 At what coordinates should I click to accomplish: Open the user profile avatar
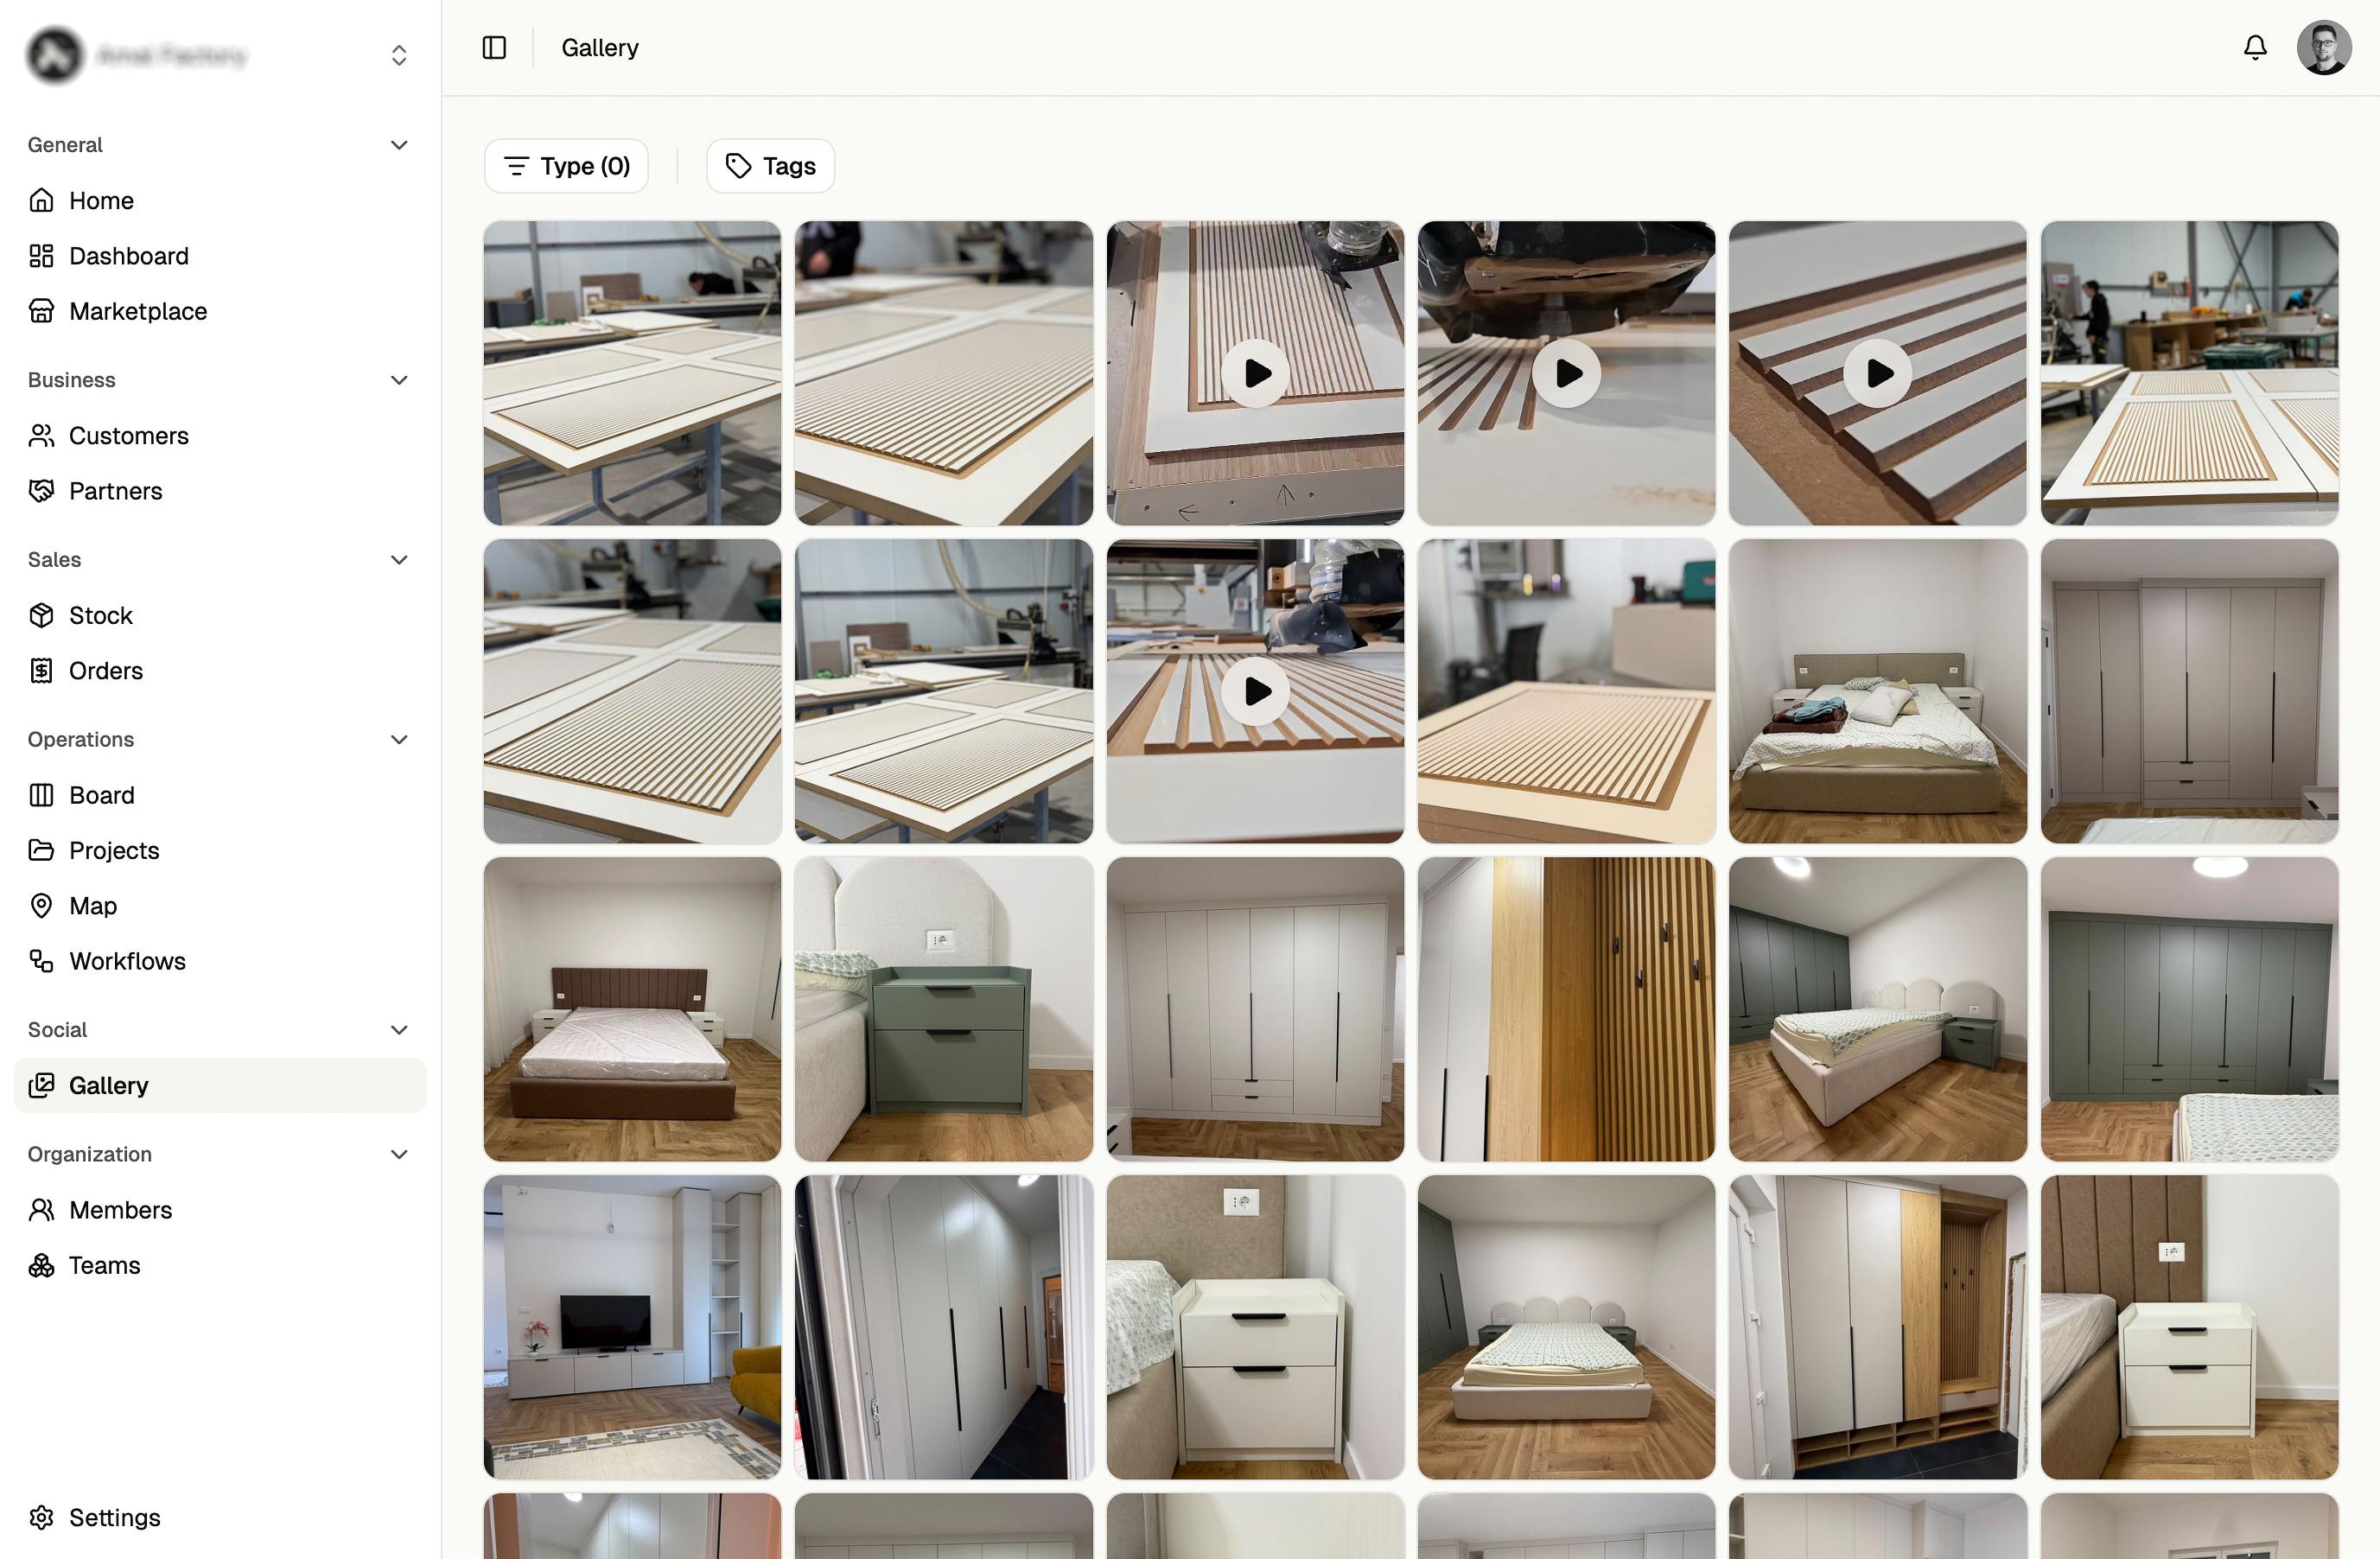pyautogui.click(x=2324, y=48)
